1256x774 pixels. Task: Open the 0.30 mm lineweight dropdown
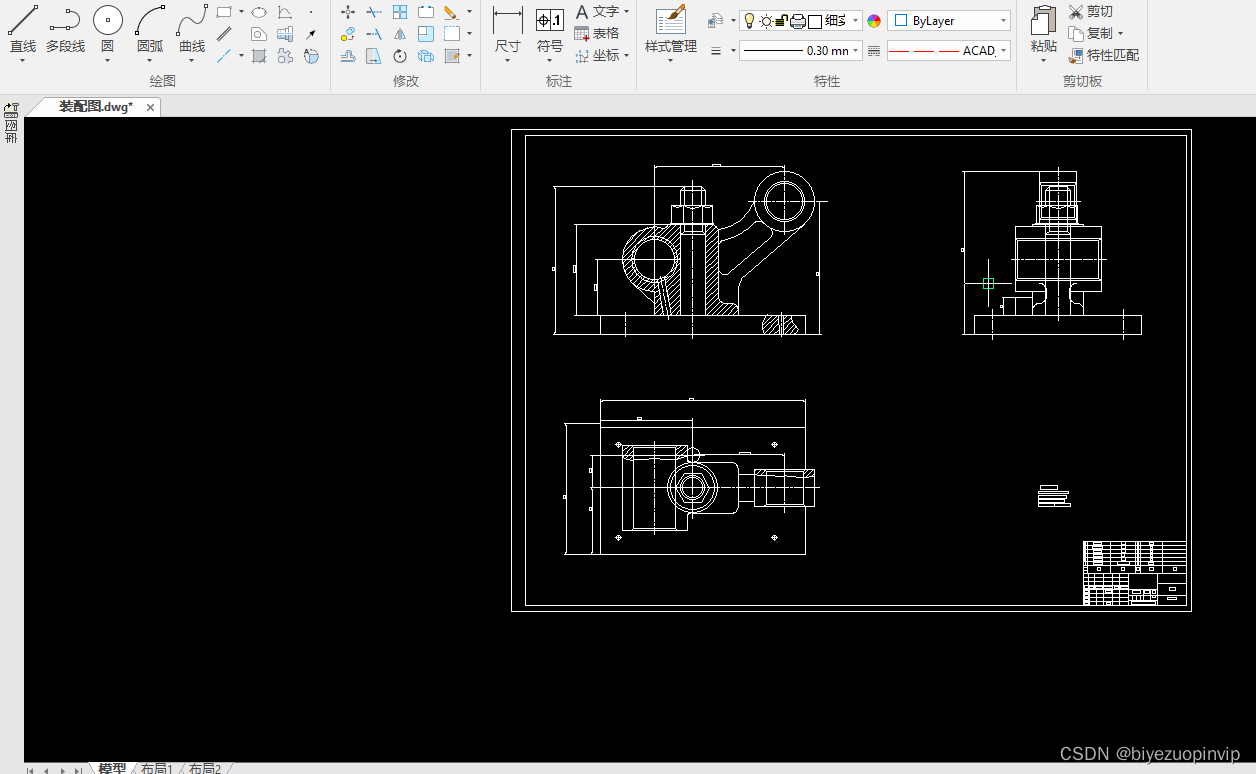pos(800,50)
